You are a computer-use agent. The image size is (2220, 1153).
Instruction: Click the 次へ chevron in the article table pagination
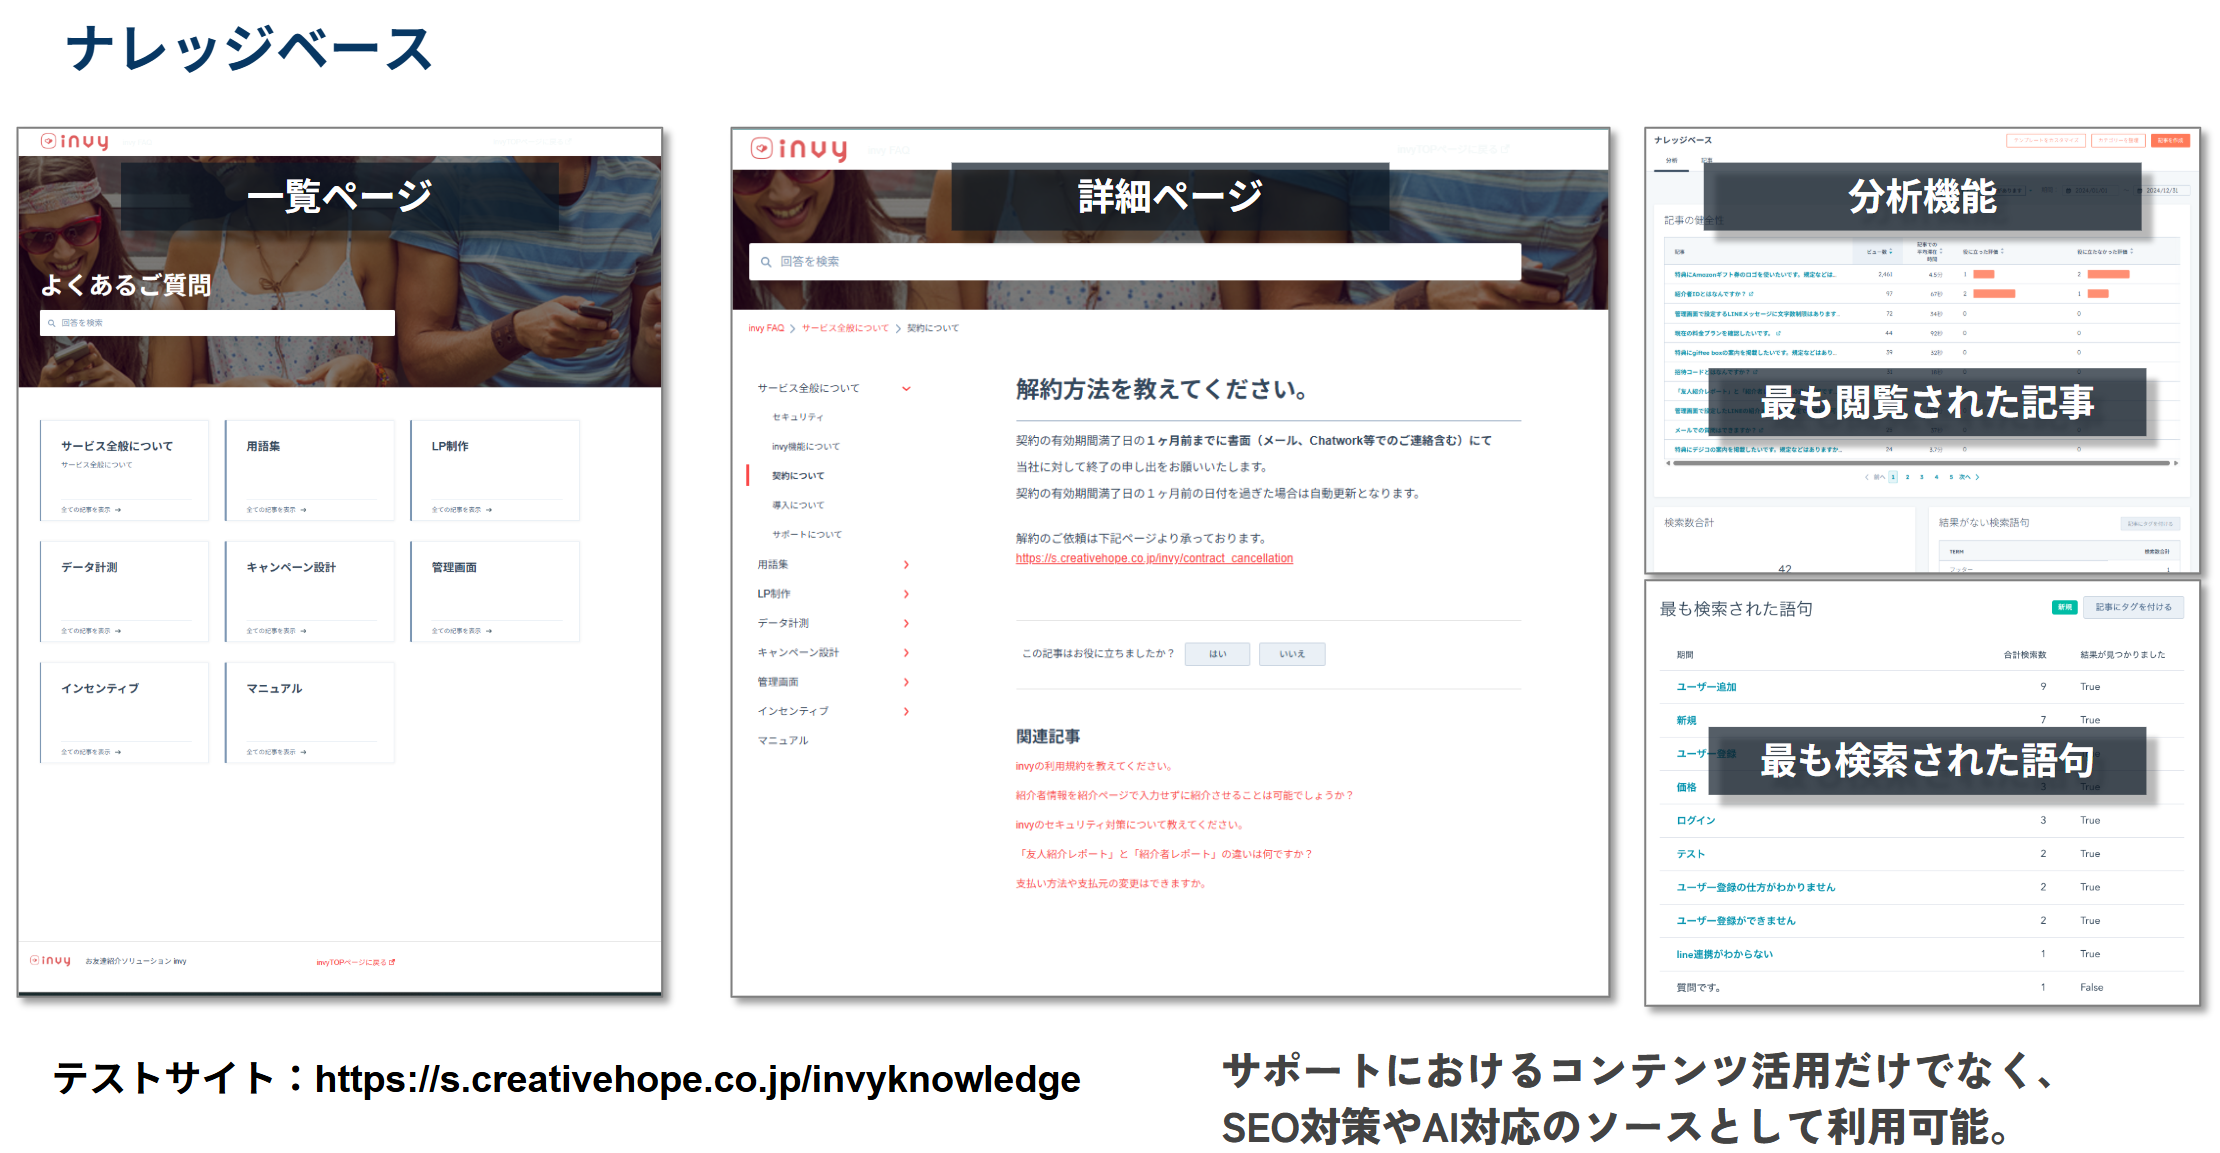[x=1978, y=477]
